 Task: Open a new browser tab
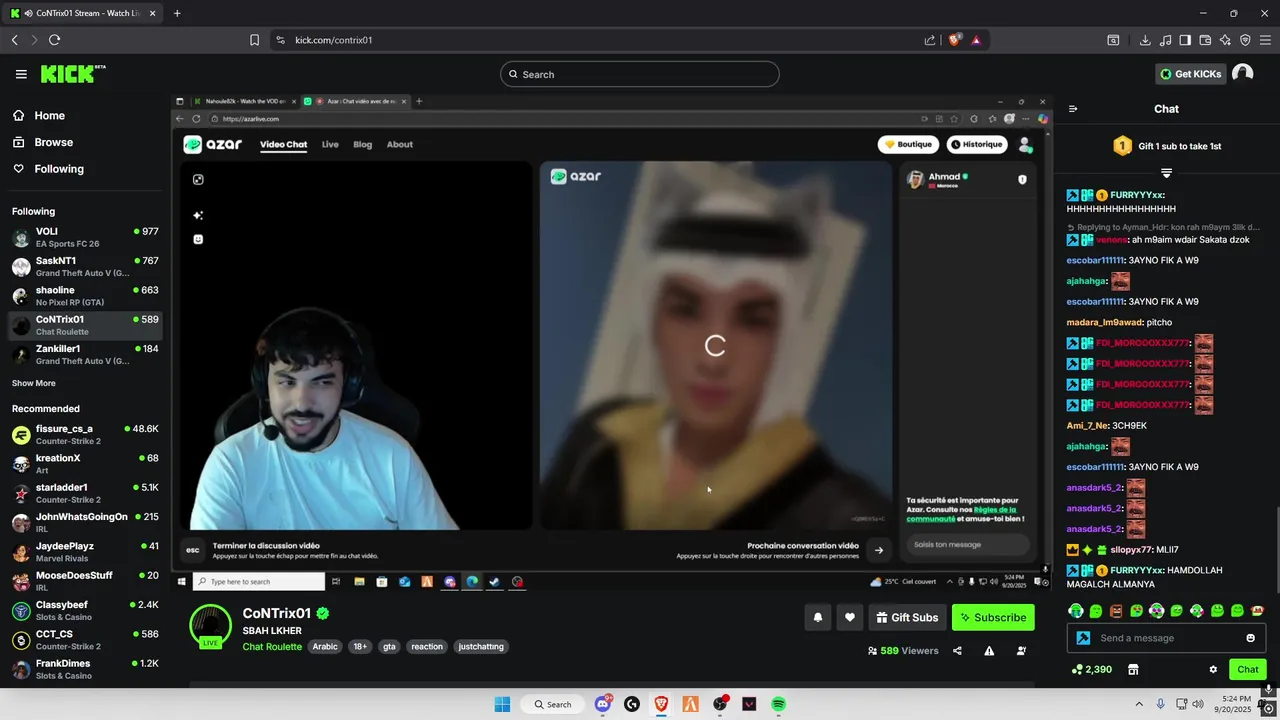(177, 13)
